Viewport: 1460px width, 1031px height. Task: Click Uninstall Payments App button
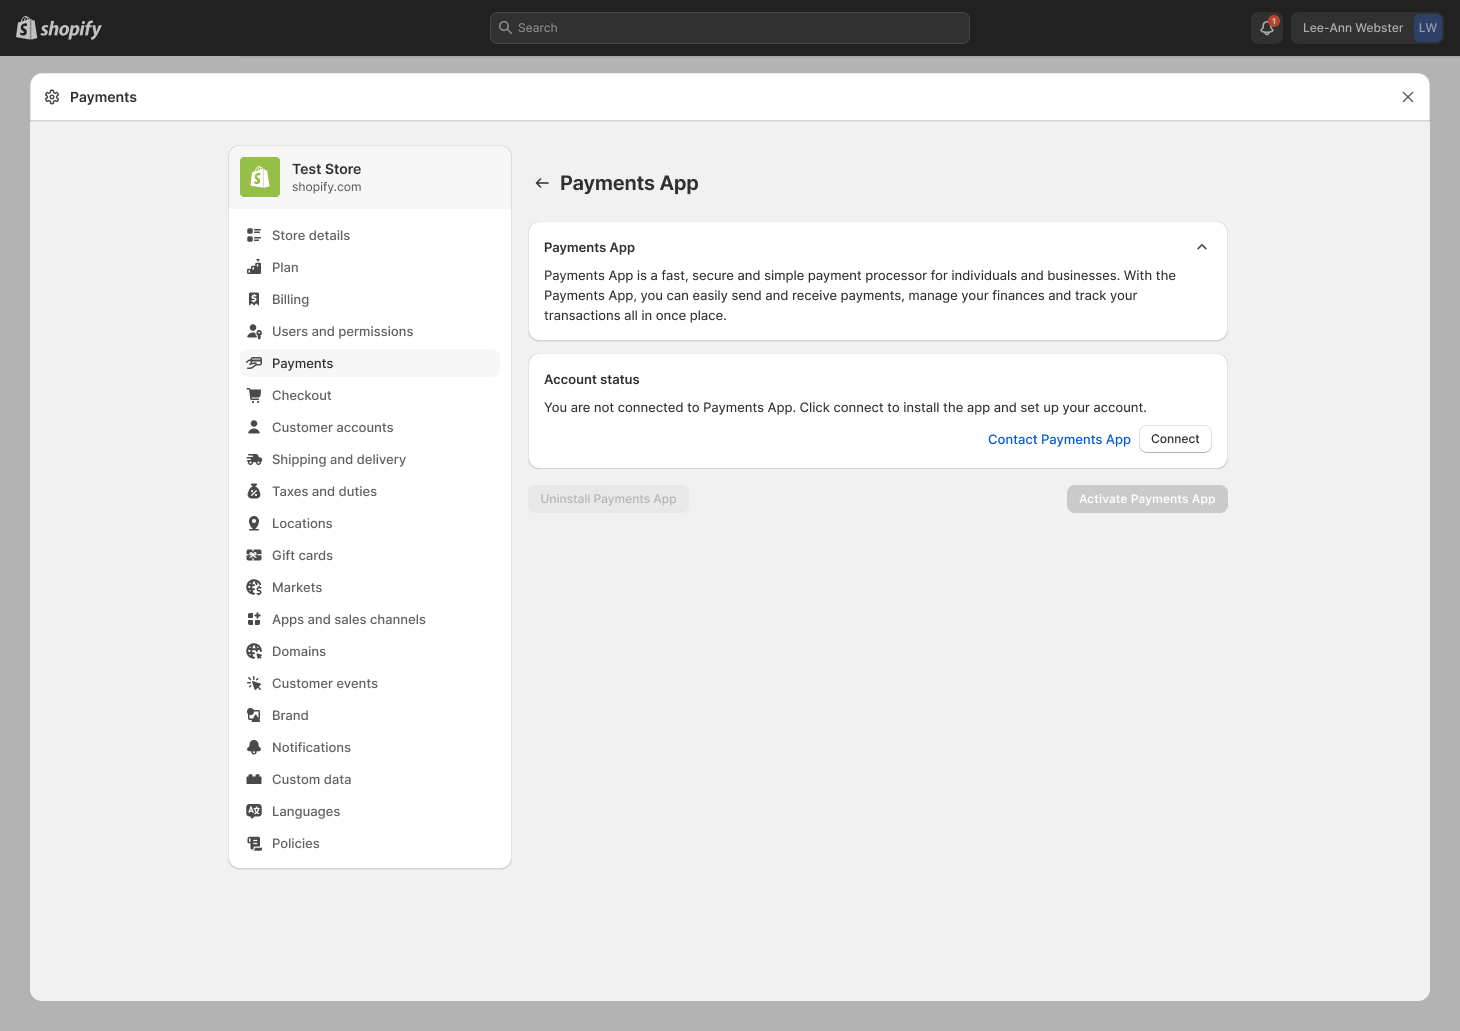coord(608,499)
